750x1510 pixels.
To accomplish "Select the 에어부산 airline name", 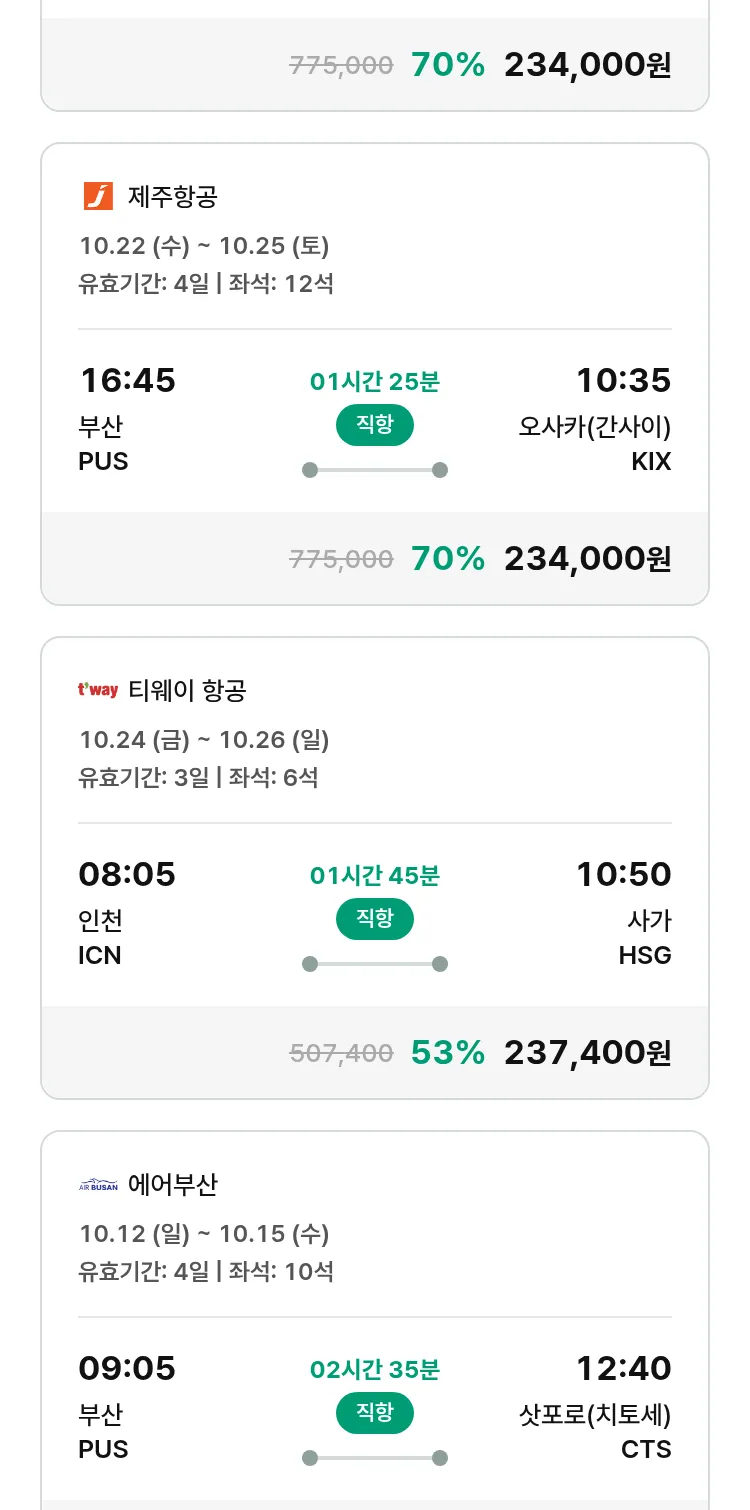I will (172, 1185).
